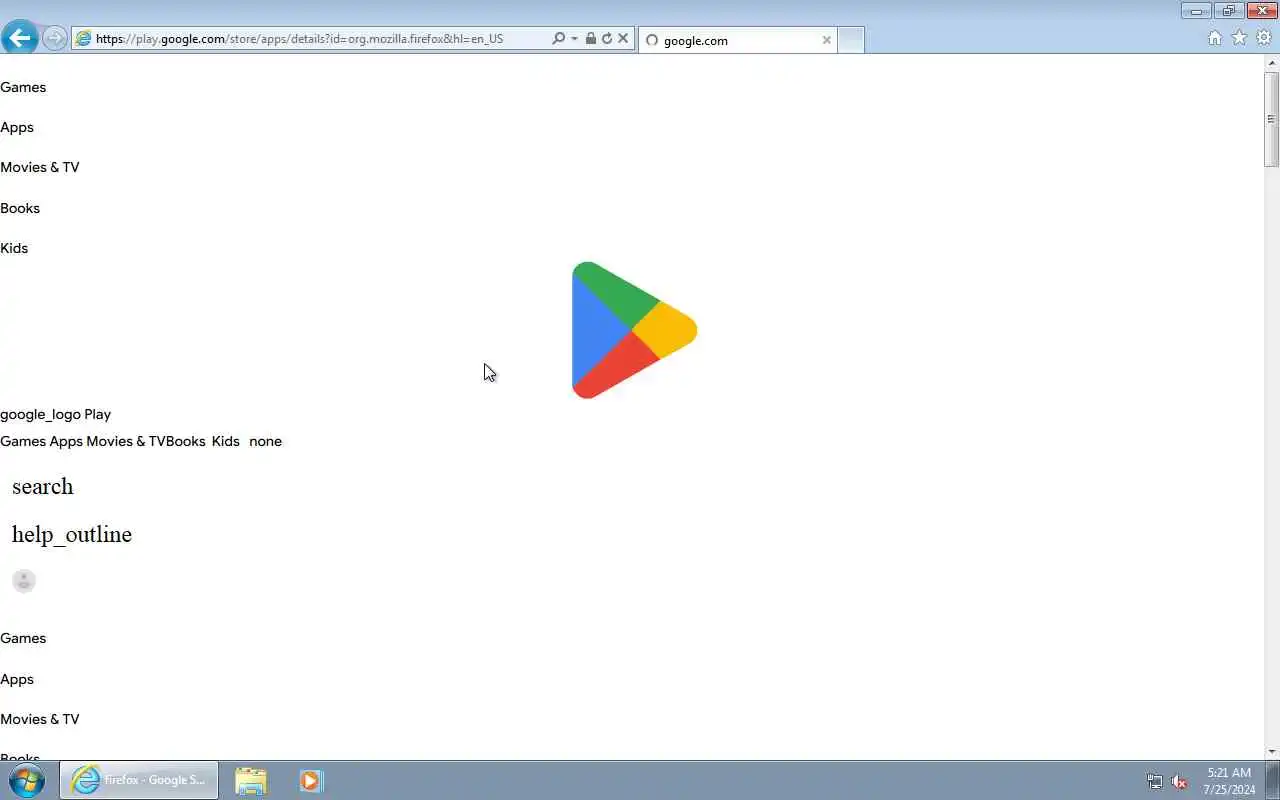Click the 'none' text in nav row
Viewport: 1280px width, 800px height.
tap(265, 441)
